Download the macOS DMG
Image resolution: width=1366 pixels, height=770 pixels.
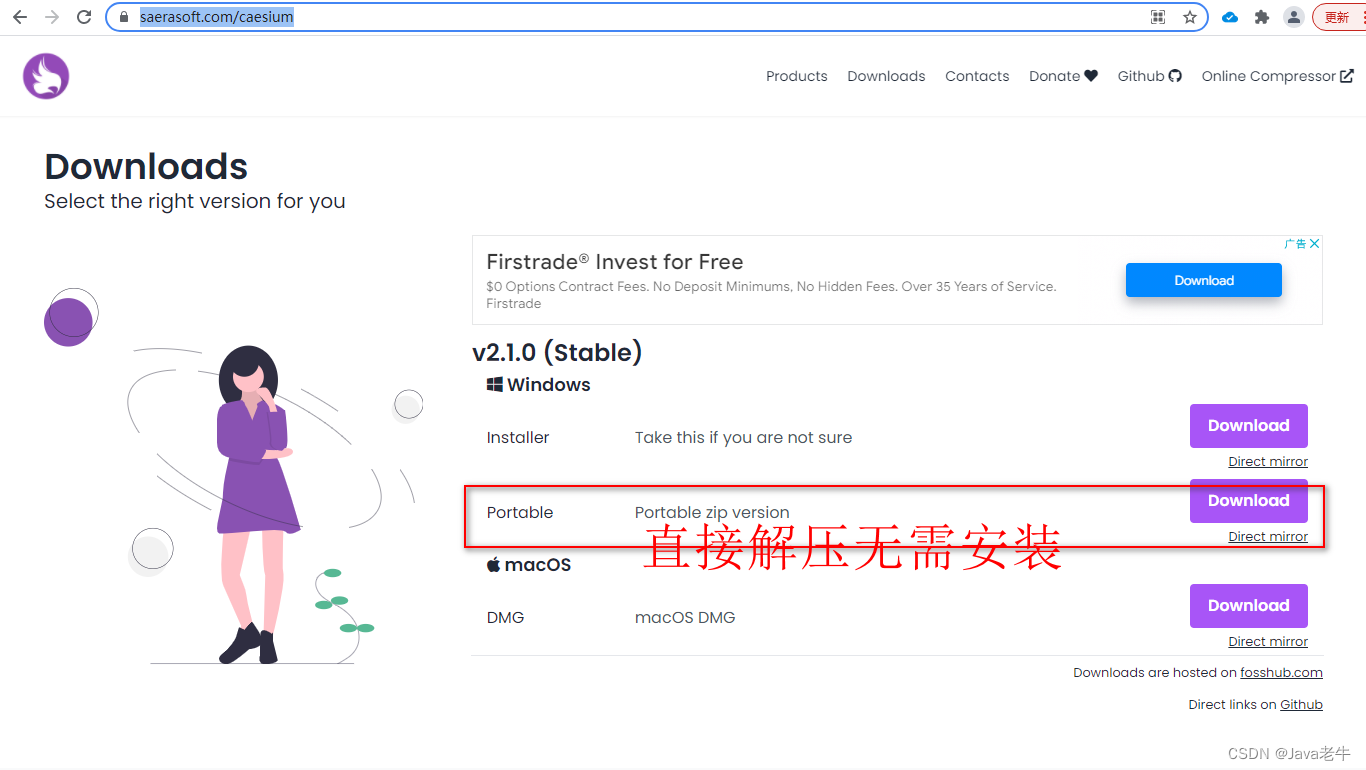[x=1248, y=606]
